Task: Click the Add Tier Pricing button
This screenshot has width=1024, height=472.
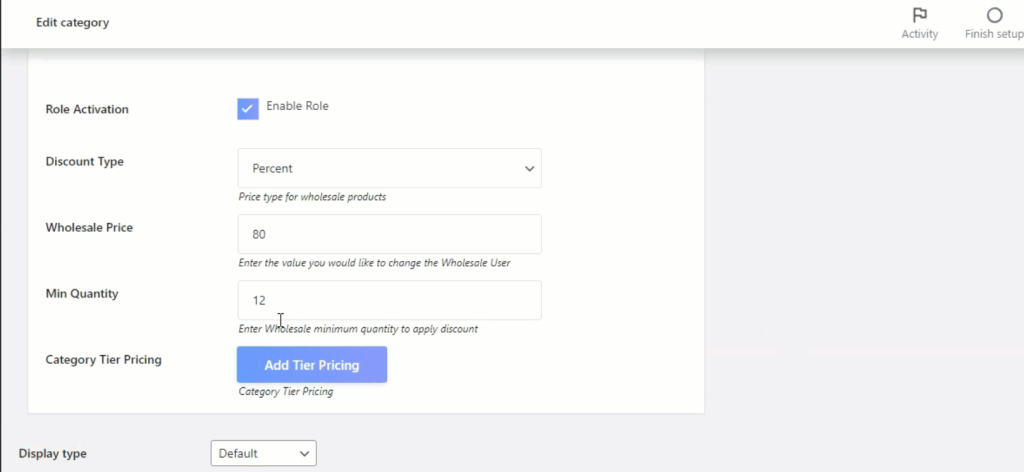Action: click(312, 365)
